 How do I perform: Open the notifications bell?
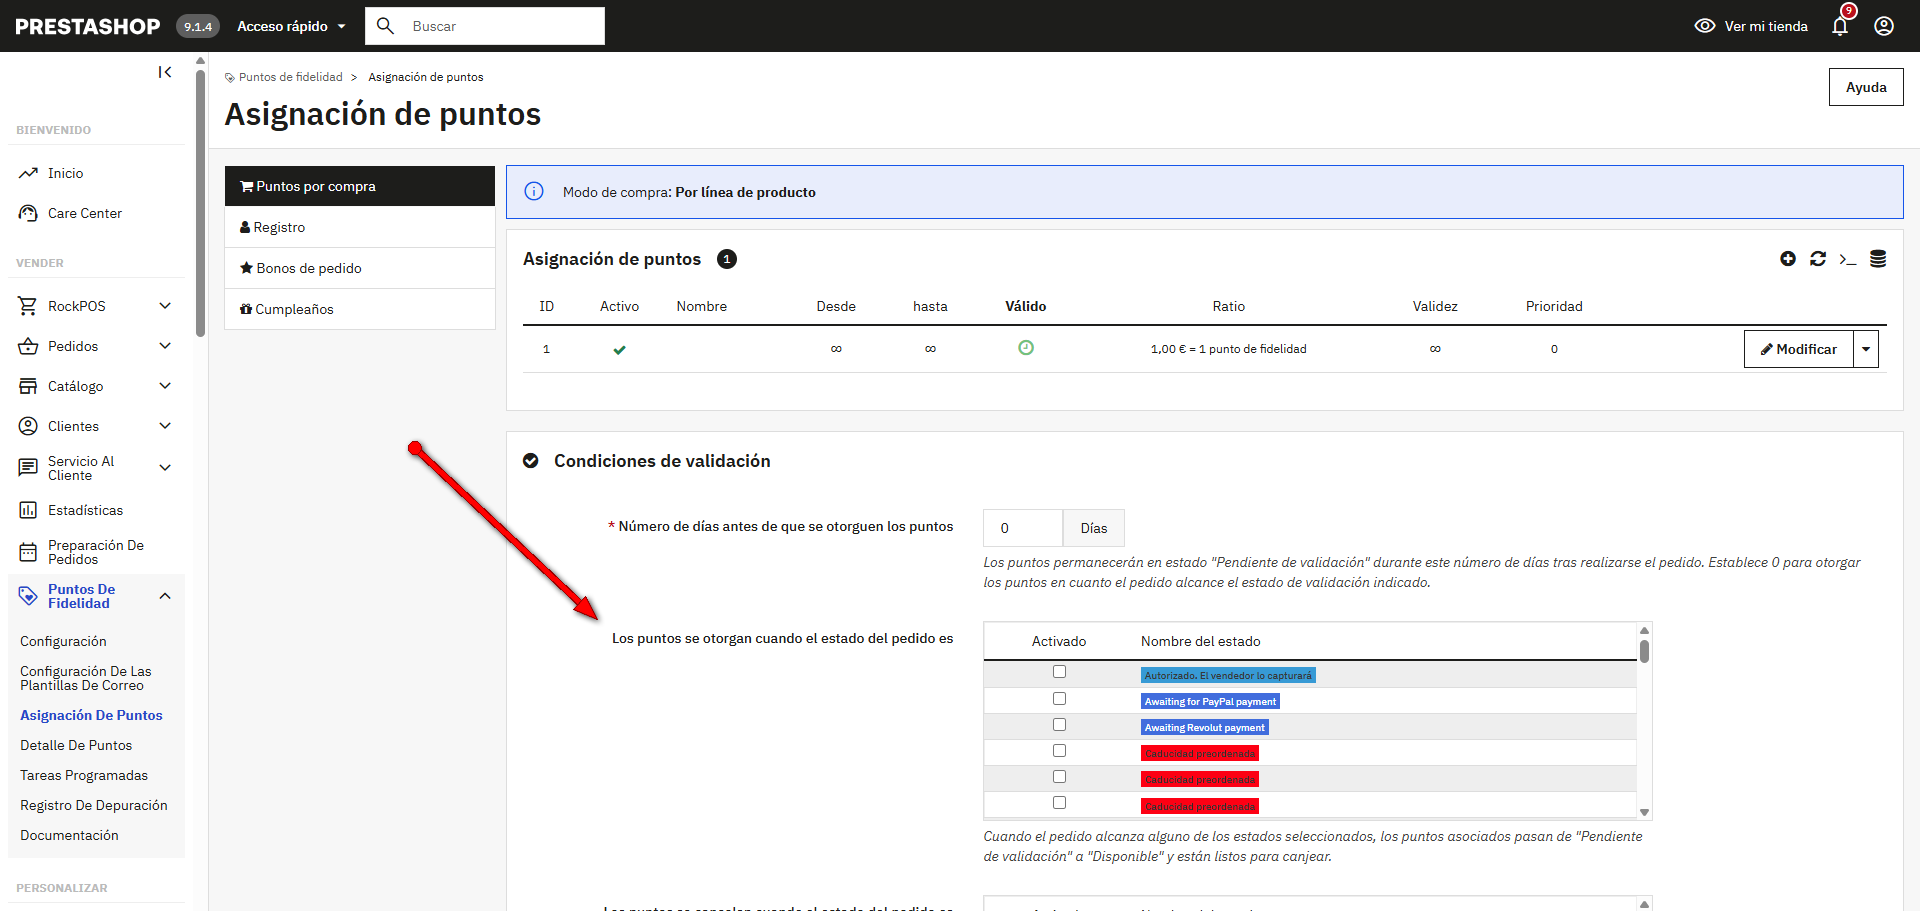(x=1840, y=26)
